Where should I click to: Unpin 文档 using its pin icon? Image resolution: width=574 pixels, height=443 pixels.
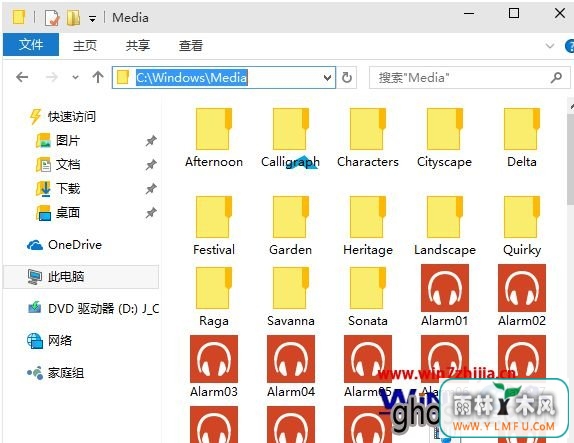(151, 165)
